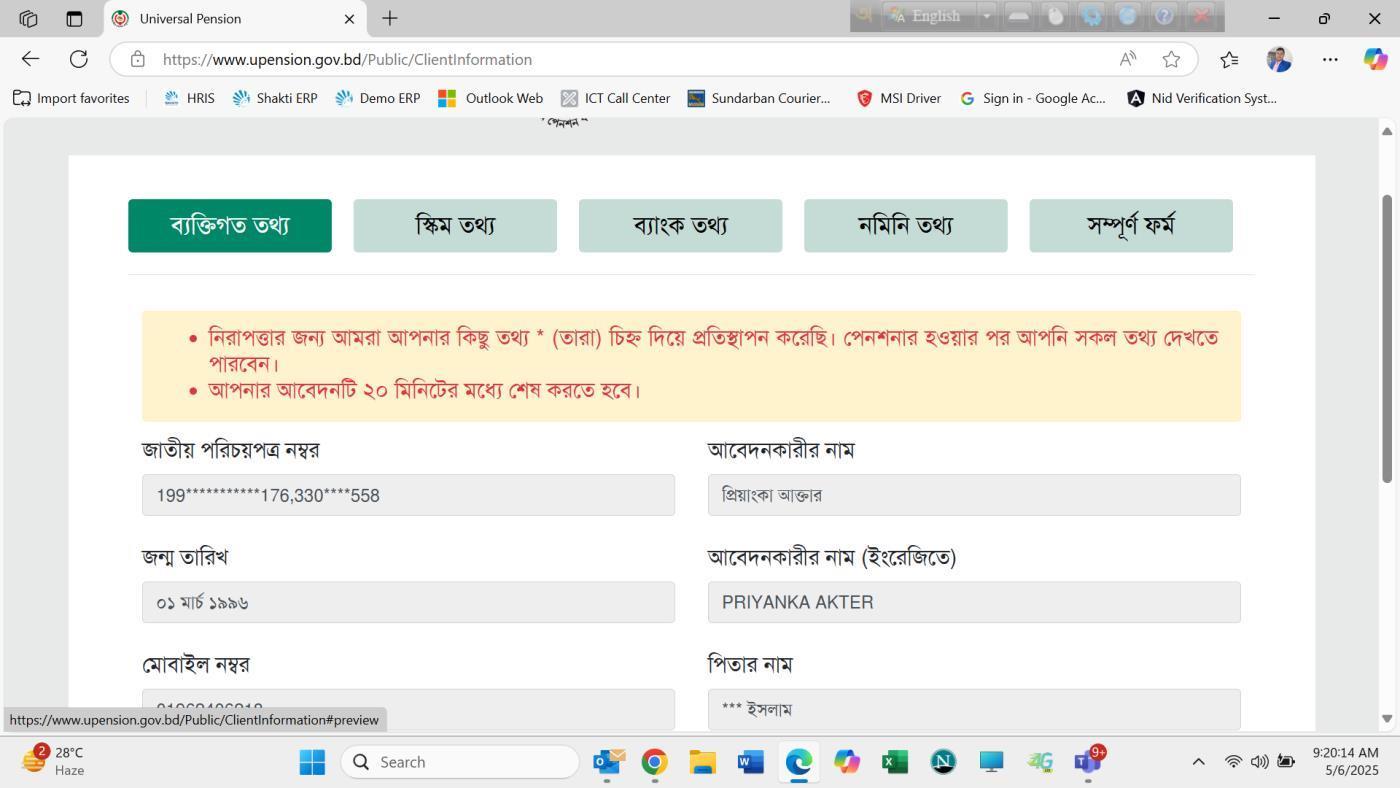Viewport: 1400px width, 788px height.
Task: Go back to the previous page
Action: [x=30, y=59]
